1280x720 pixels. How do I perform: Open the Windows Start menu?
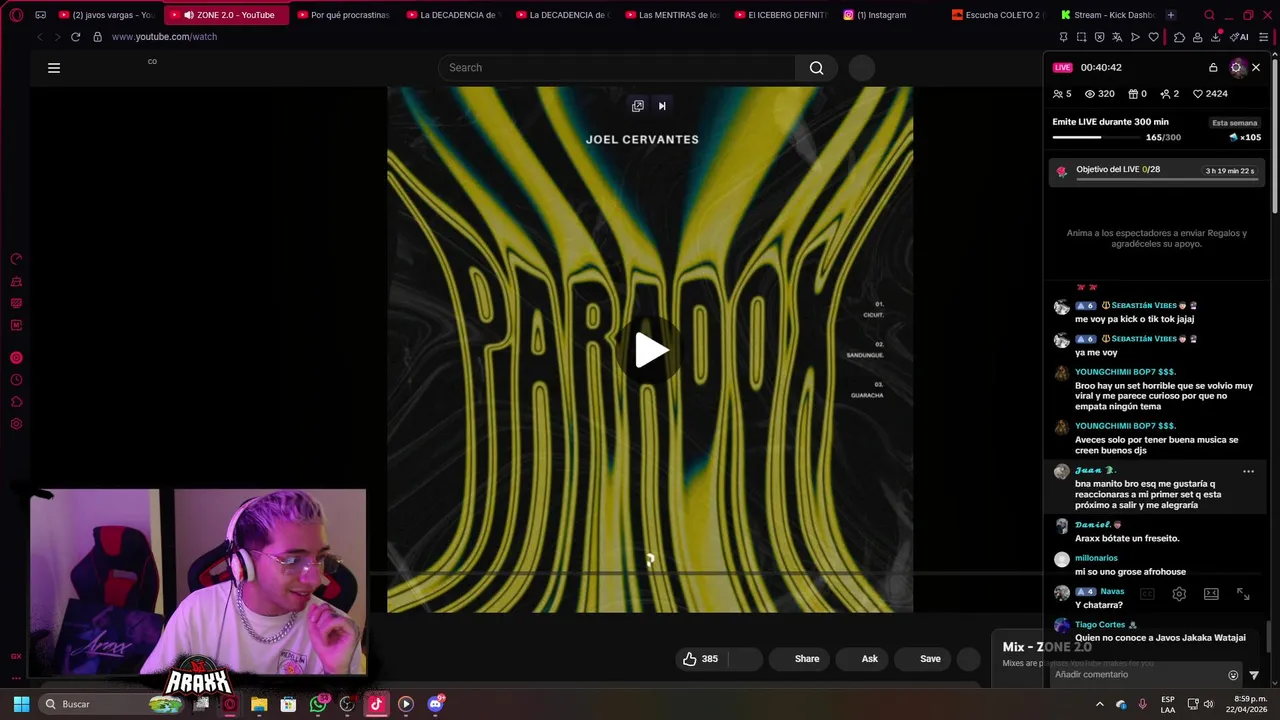click(x=21, y=704)
